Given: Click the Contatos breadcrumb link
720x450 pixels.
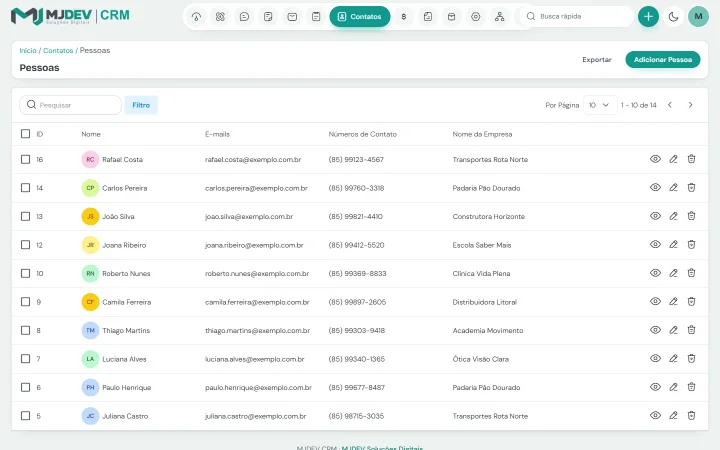Looking at the screenshot, I should (x=58, y=51).
